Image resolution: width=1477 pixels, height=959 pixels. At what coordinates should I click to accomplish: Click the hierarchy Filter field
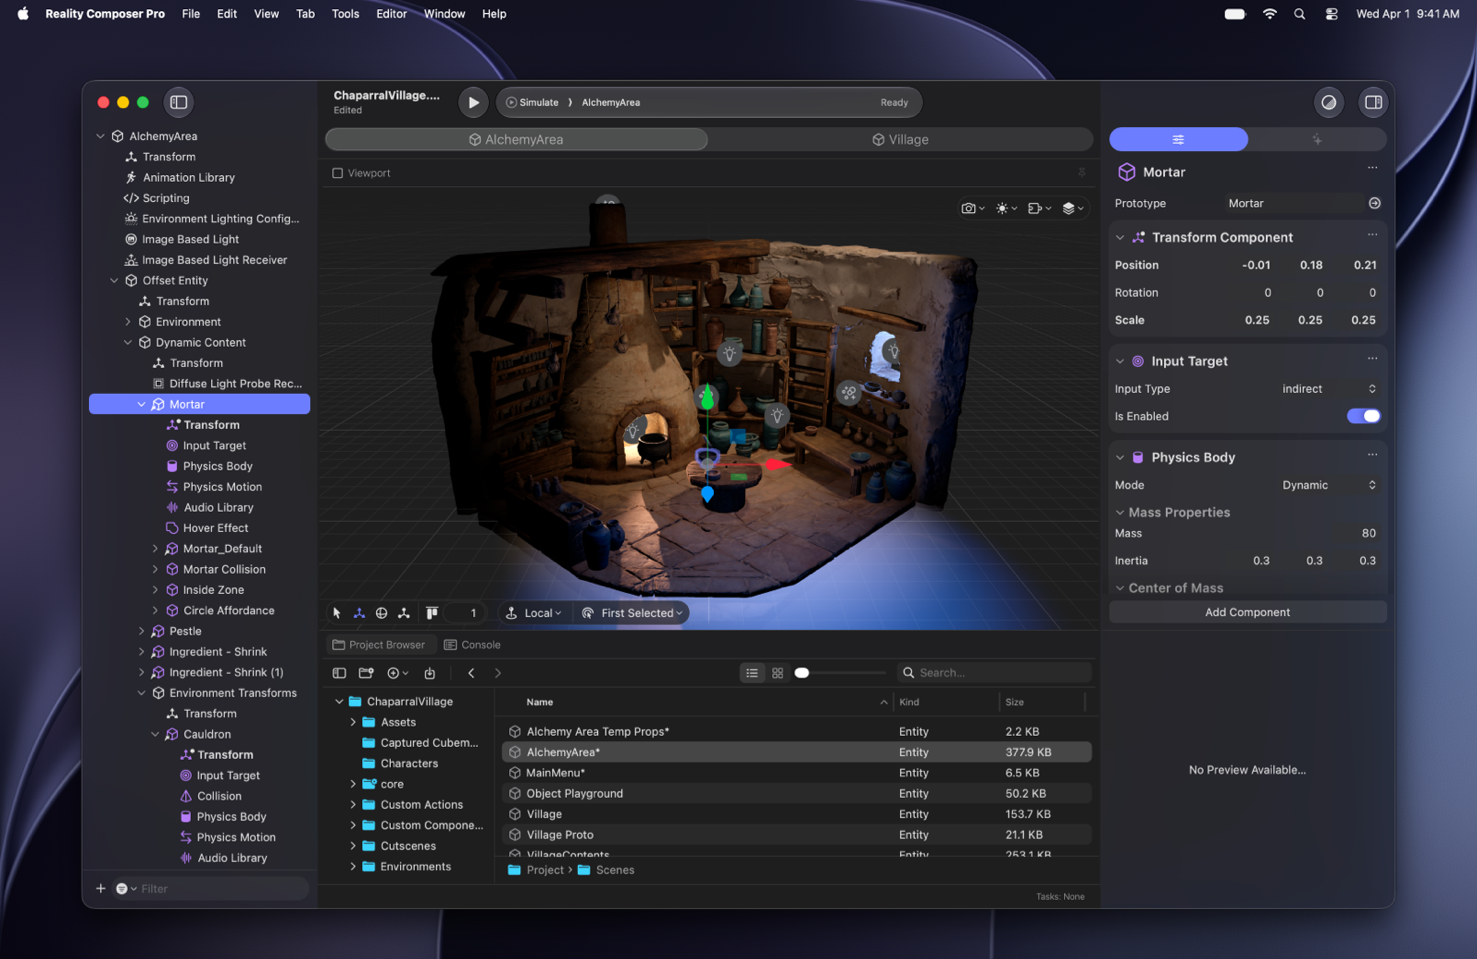tap(222, 888)
